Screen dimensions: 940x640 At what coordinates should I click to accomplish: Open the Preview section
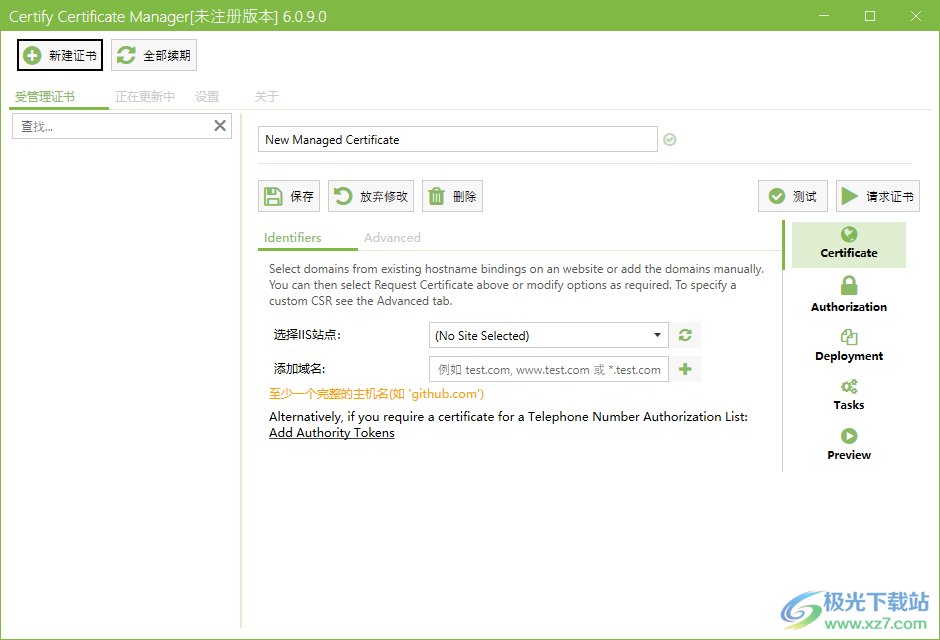pyautogui.click(x=848, y=444)
